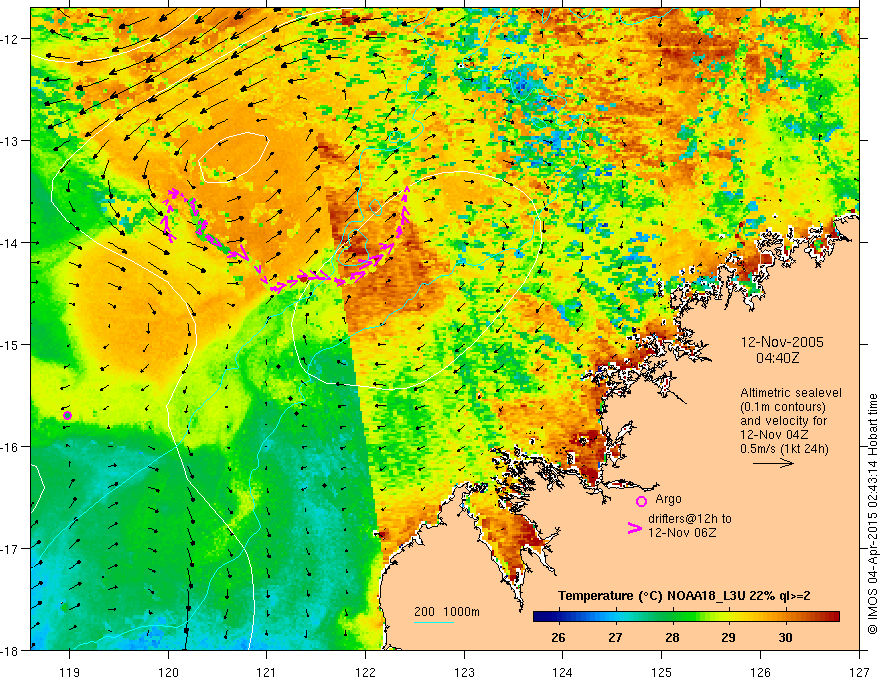Click the '0.5m/s (1kt 24h)' label

coord(784,448)
